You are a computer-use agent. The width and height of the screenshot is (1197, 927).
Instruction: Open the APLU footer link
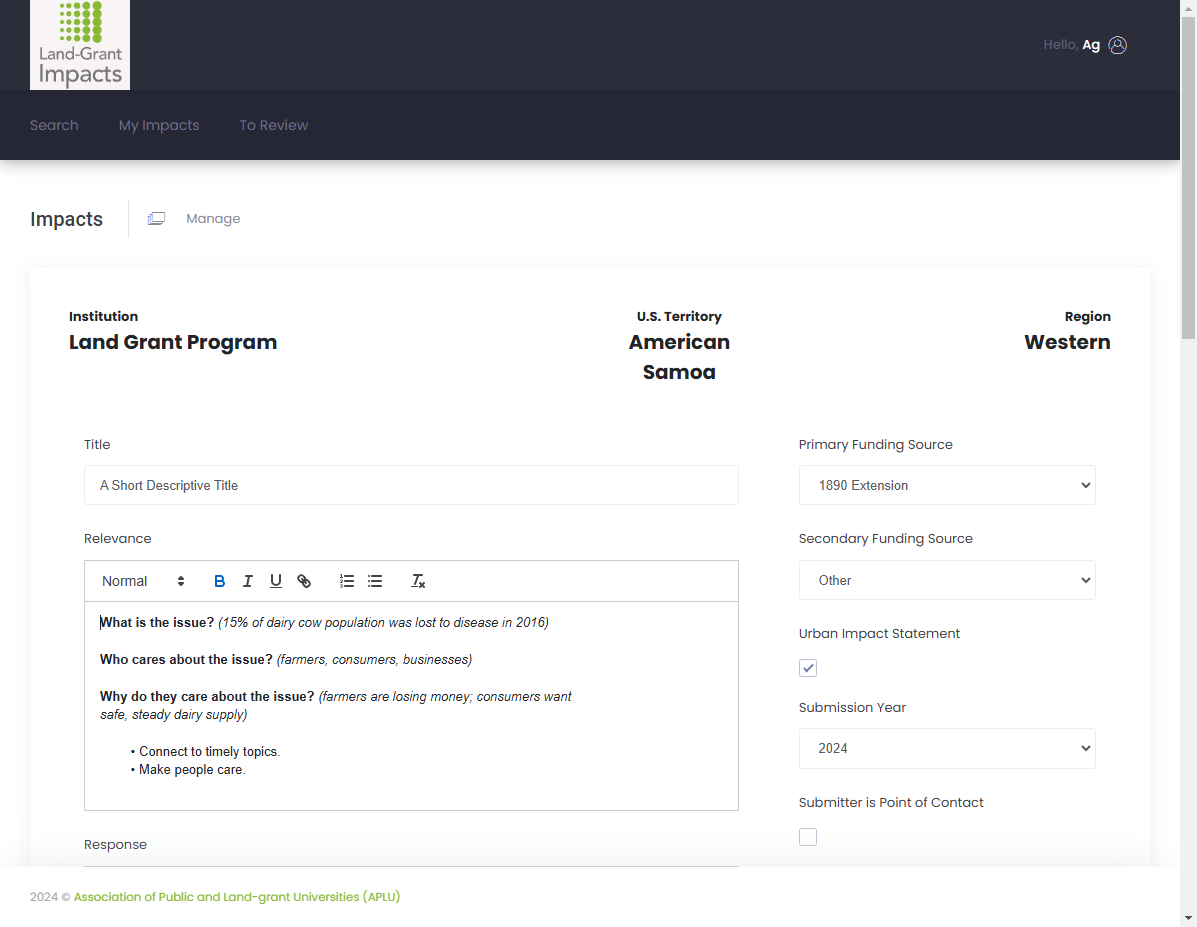[x=237, y=896]
